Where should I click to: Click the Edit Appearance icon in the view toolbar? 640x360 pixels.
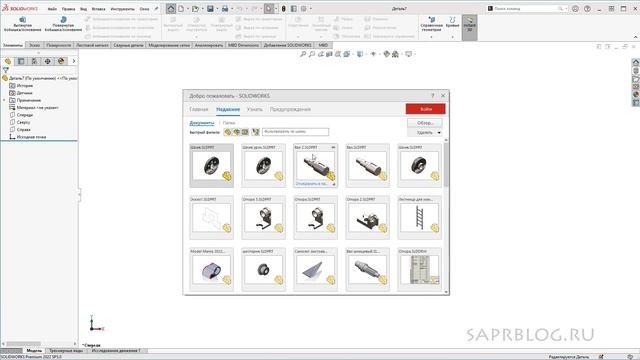click(387, 54)
